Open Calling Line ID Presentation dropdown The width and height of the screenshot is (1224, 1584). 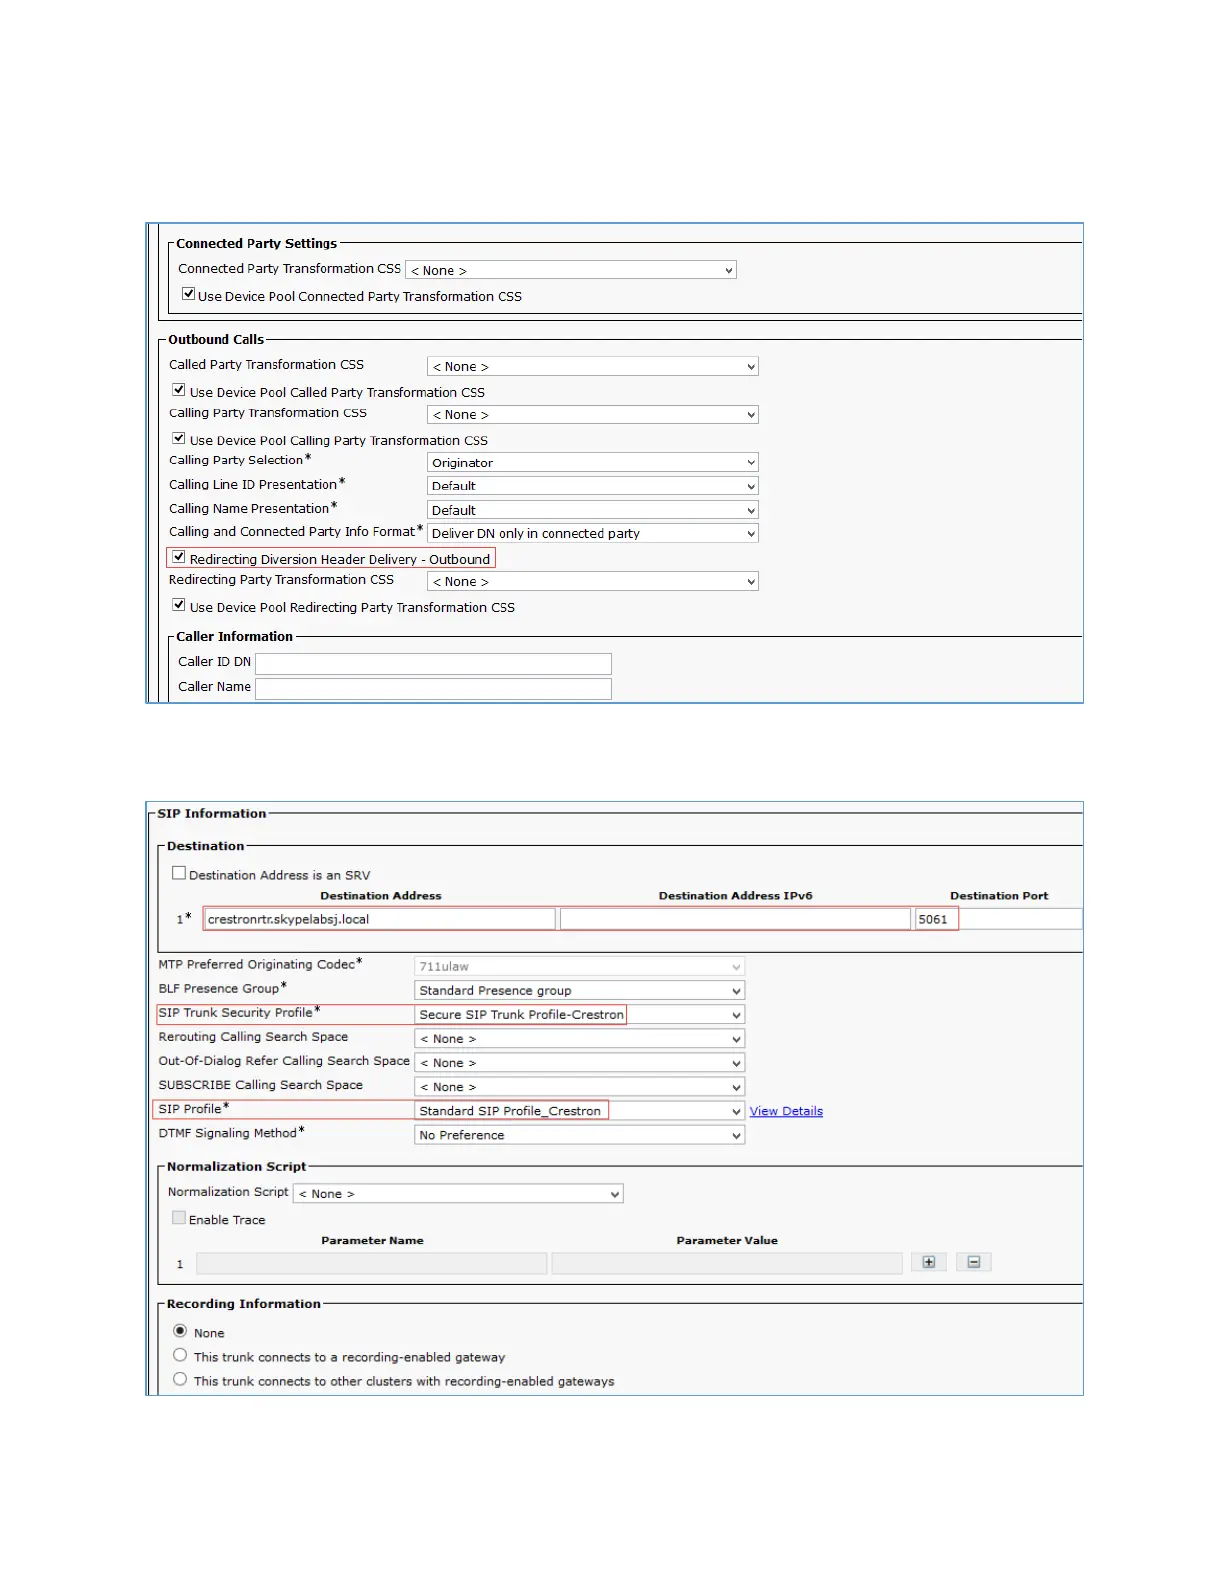pyautogui.click(x=593, y=486)
